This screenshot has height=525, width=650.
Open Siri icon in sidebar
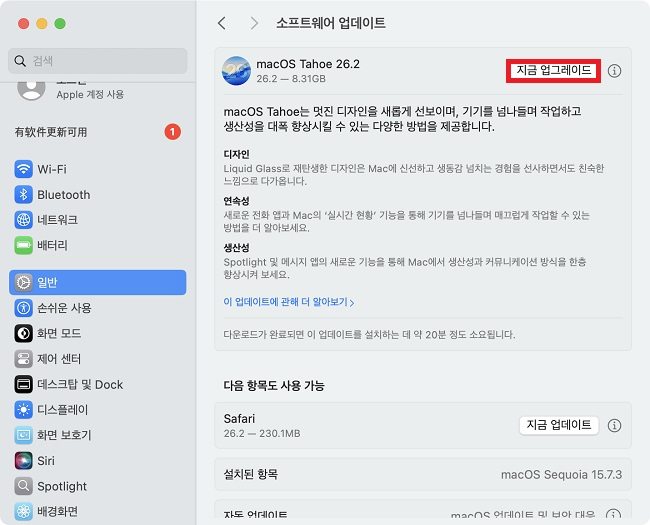pyautogui.click(x=24, y=461)
